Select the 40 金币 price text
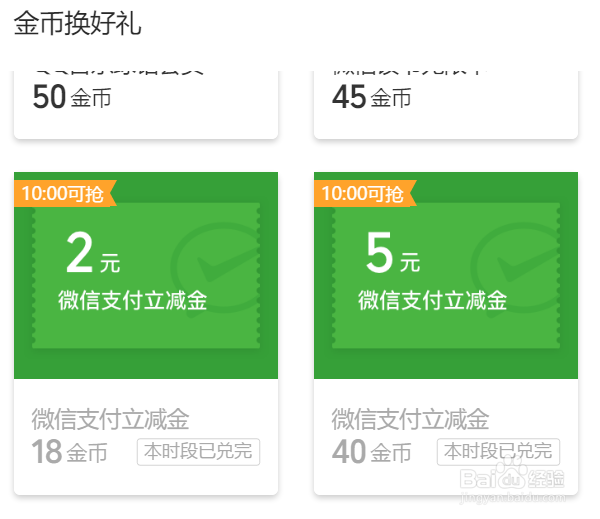The height and width of the screenshot is (519, 600). pyautogui.click(x=372, y=452)
